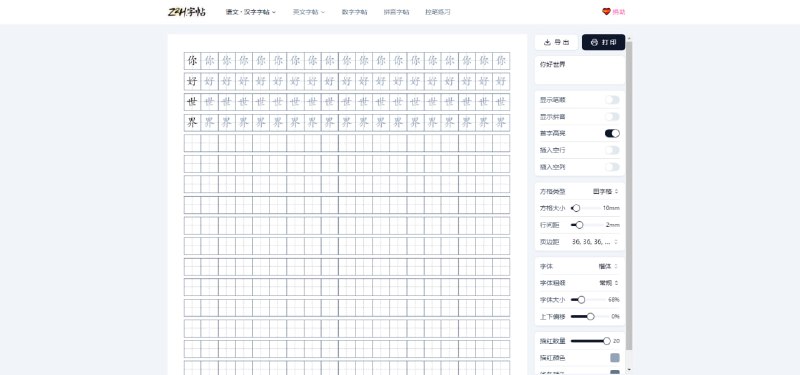Open the 字体粗细 dropdown showing 常规
The image size is (800, 375).
(x=609, y=283)
